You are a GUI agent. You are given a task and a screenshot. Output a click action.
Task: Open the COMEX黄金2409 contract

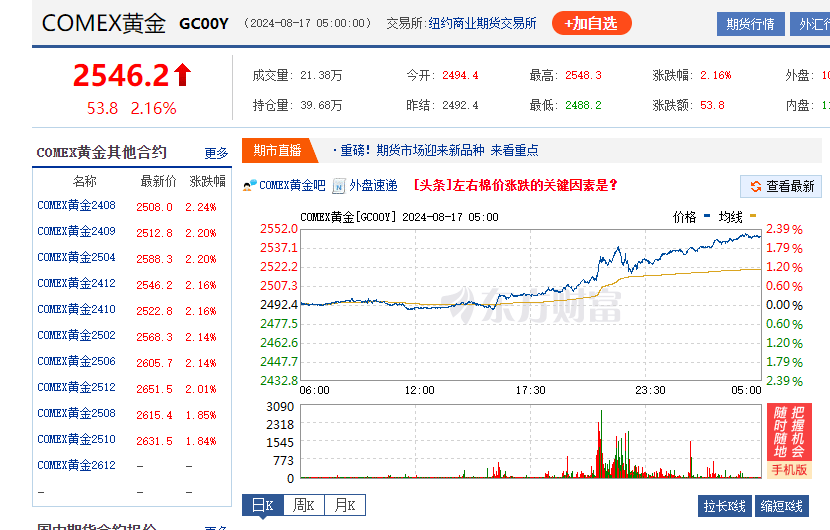pyautogui.click(x=76, y=231)
